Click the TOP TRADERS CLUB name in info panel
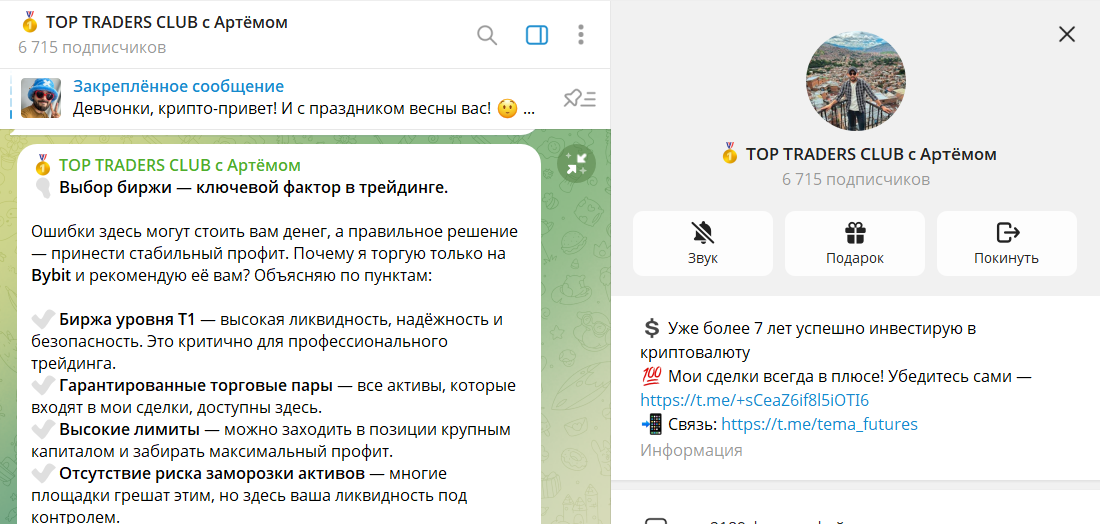Image resolution: width=1100 pixels, height=524 pixels. [870, 154]
